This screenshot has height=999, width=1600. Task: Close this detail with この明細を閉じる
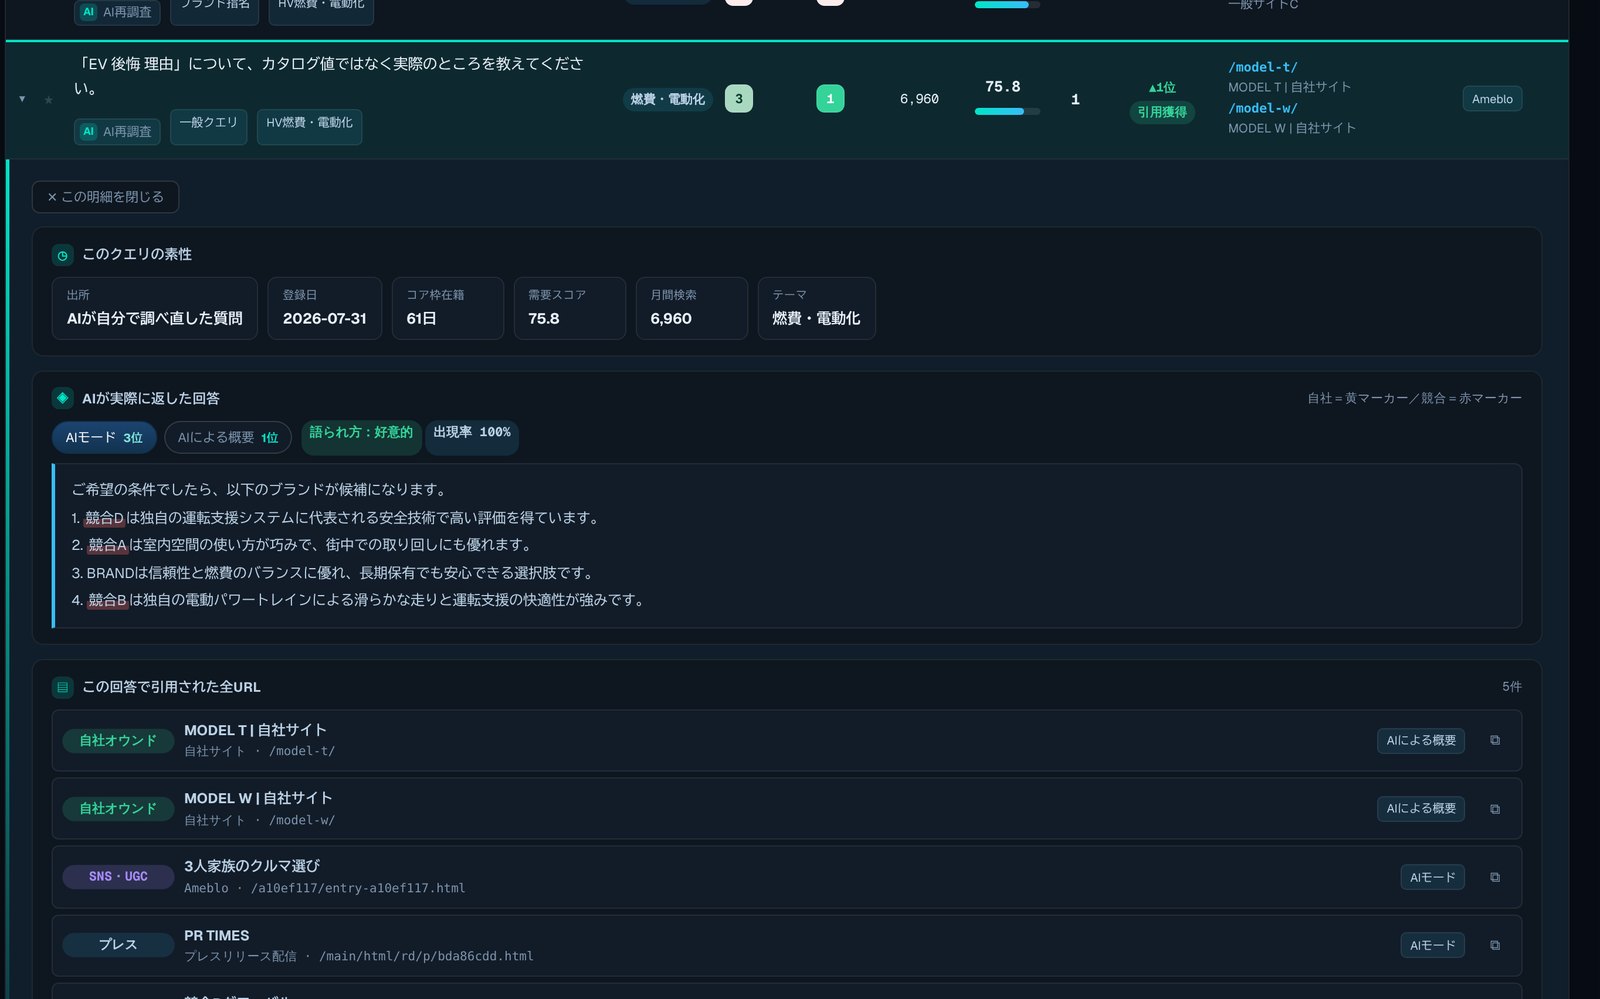[105, 197]
